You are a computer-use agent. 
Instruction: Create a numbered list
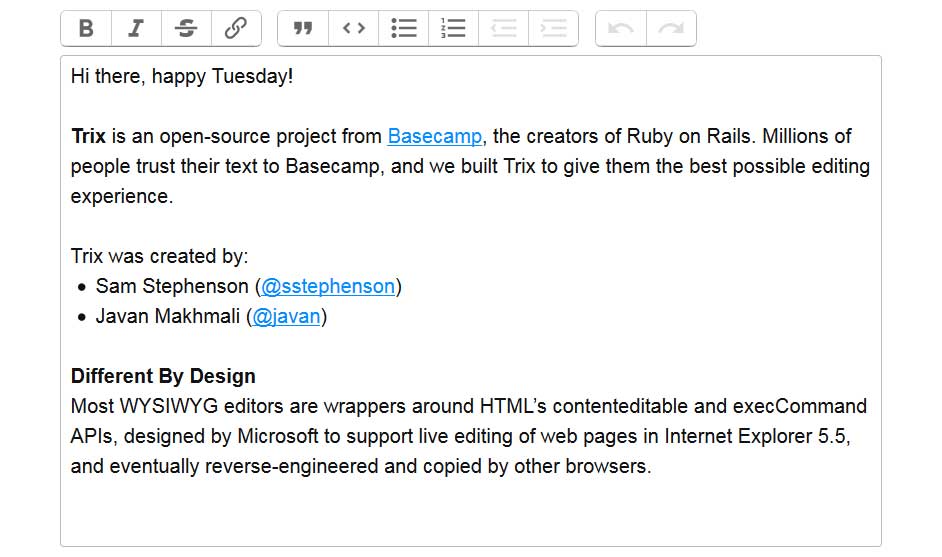[453, 28]
